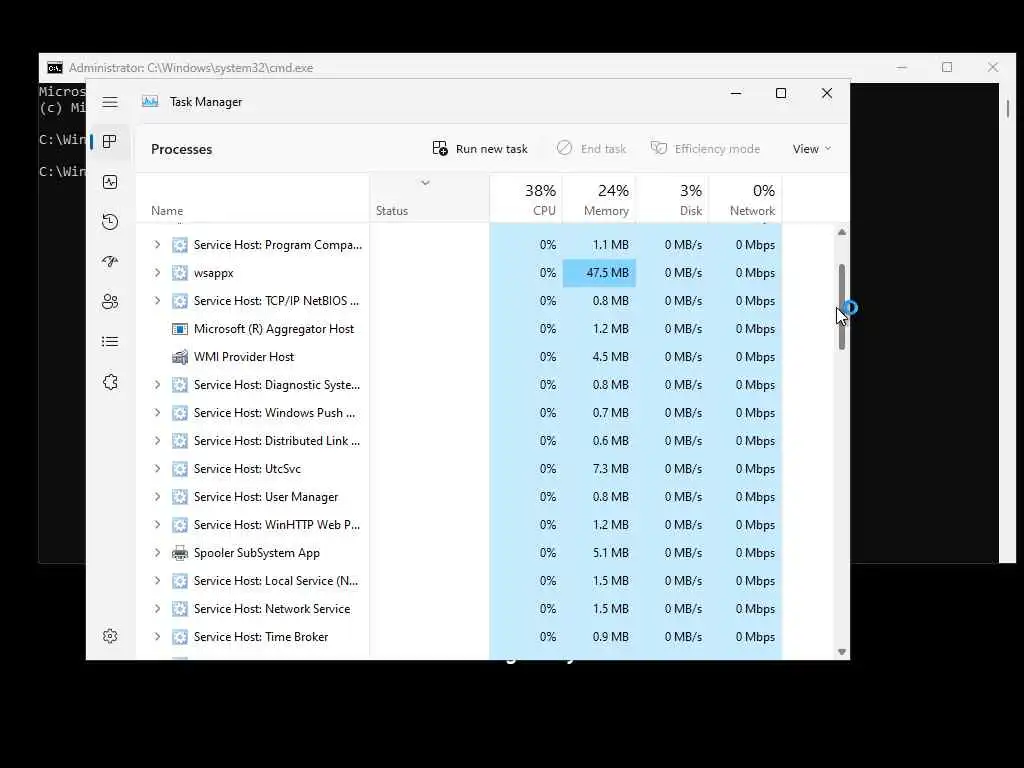Sort processes by Disk column header
1024x768 pixels.
coord(672,199)
